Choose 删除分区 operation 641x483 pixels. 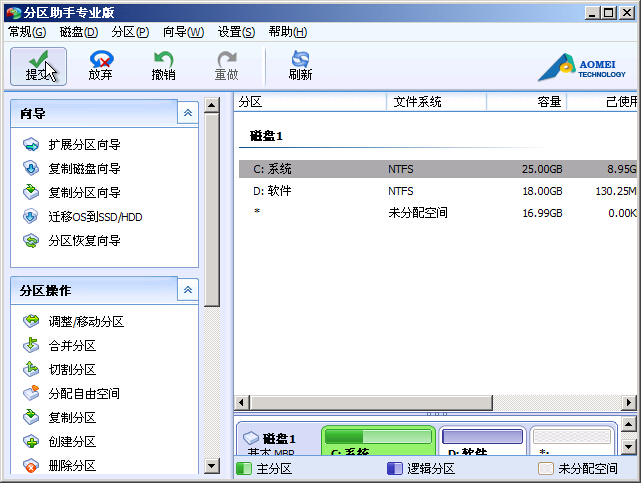[72, 466]
